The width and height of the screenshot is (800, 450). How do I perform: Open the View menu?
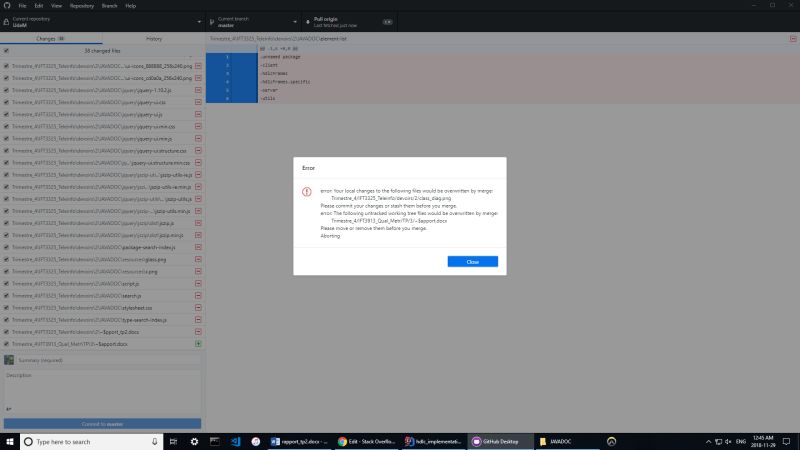coord(56,6)
